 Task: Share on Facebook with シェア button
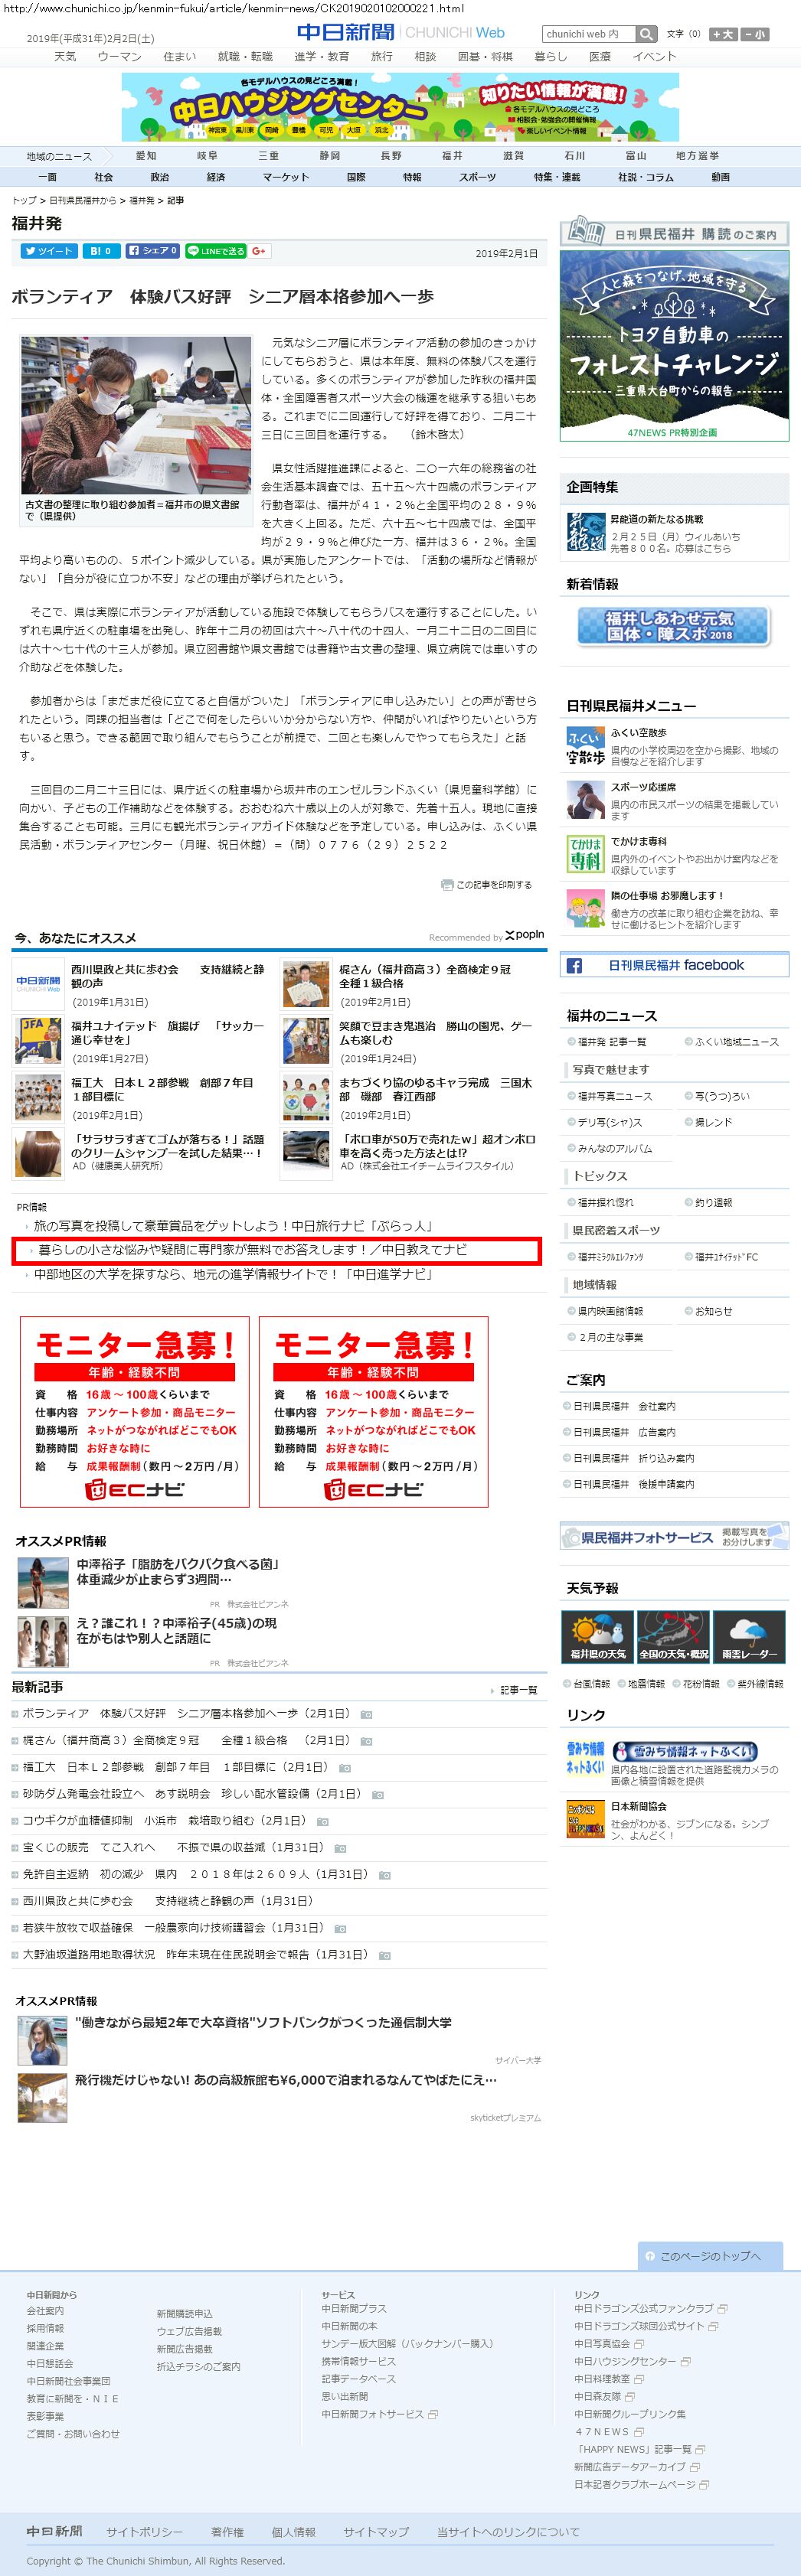click(153, 251)
